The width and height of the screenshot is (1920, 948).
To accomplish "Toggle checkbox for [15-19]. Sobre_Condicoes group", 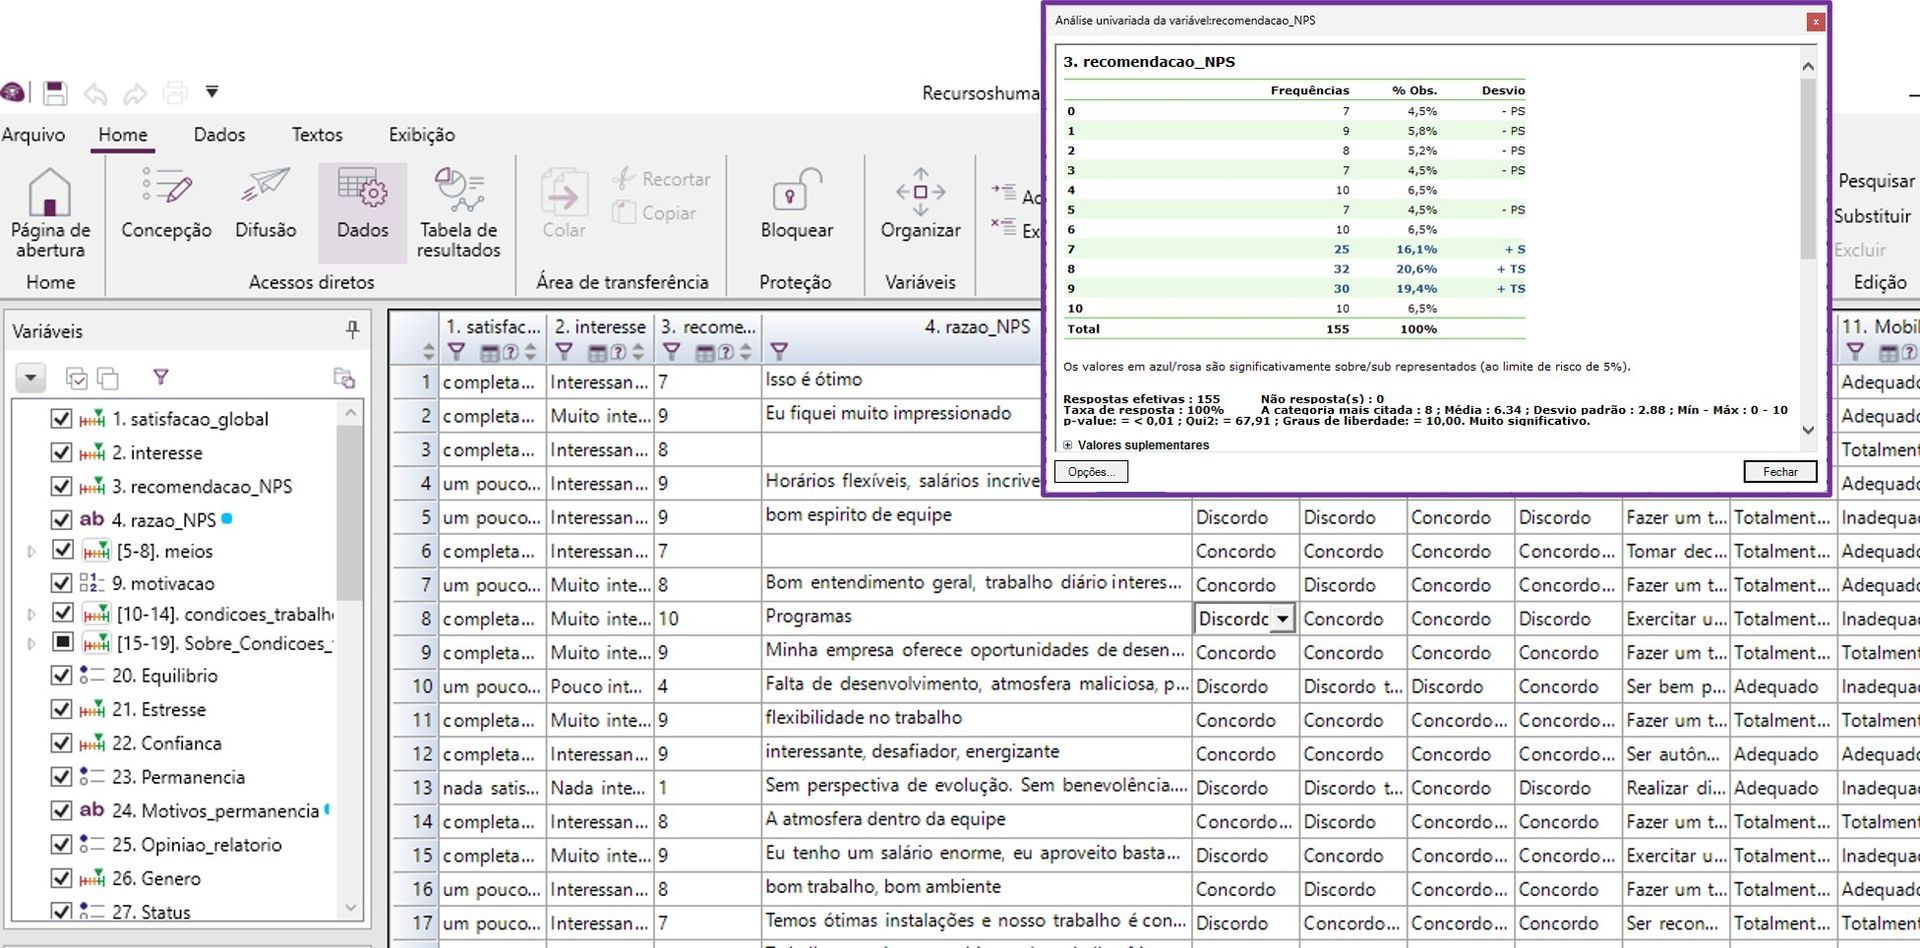I will pos(63,642).
